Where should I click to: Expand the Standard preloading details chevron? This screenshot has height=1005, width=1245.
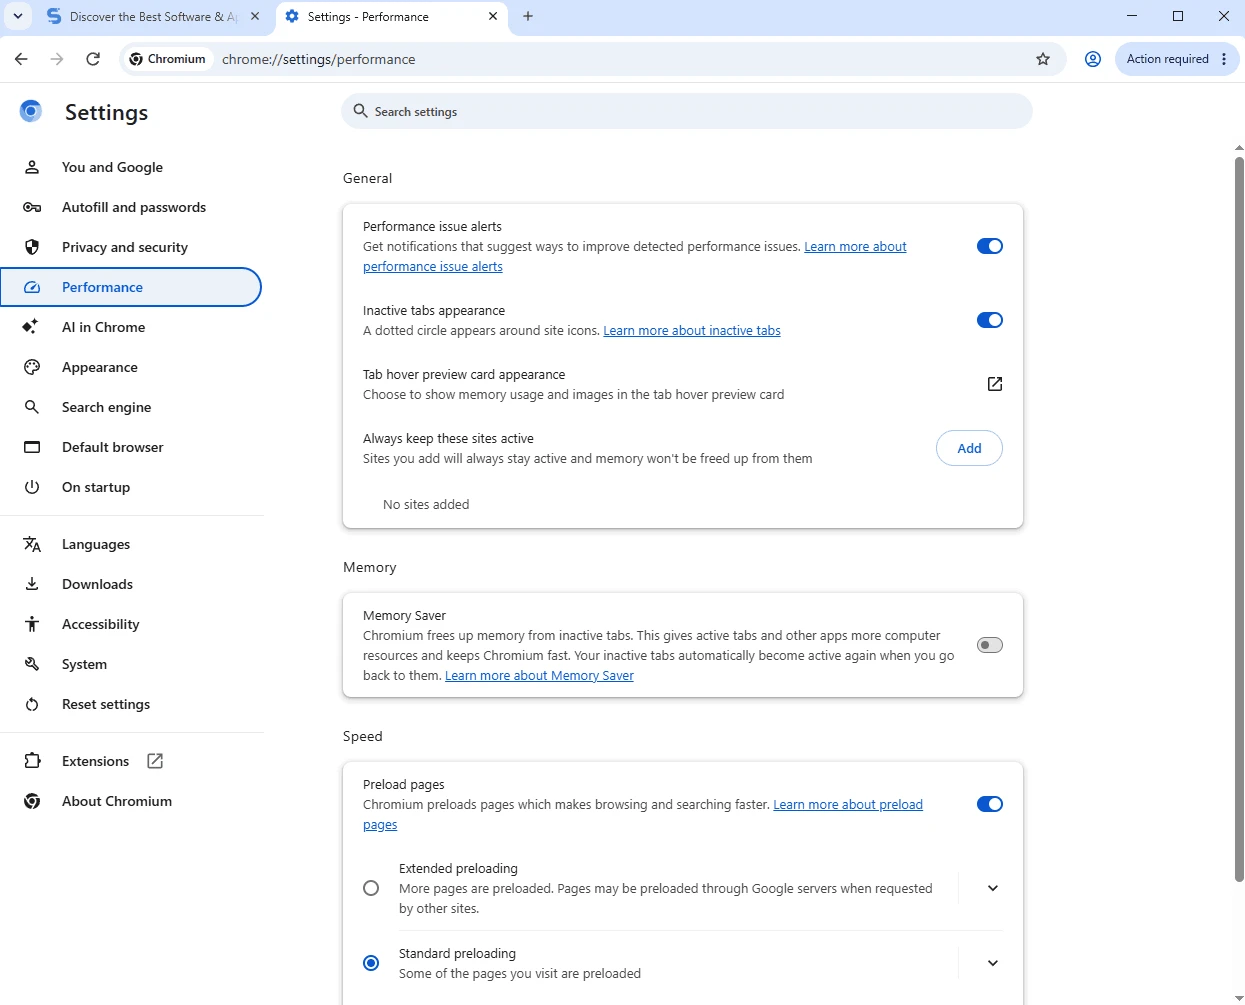[993, 963]
